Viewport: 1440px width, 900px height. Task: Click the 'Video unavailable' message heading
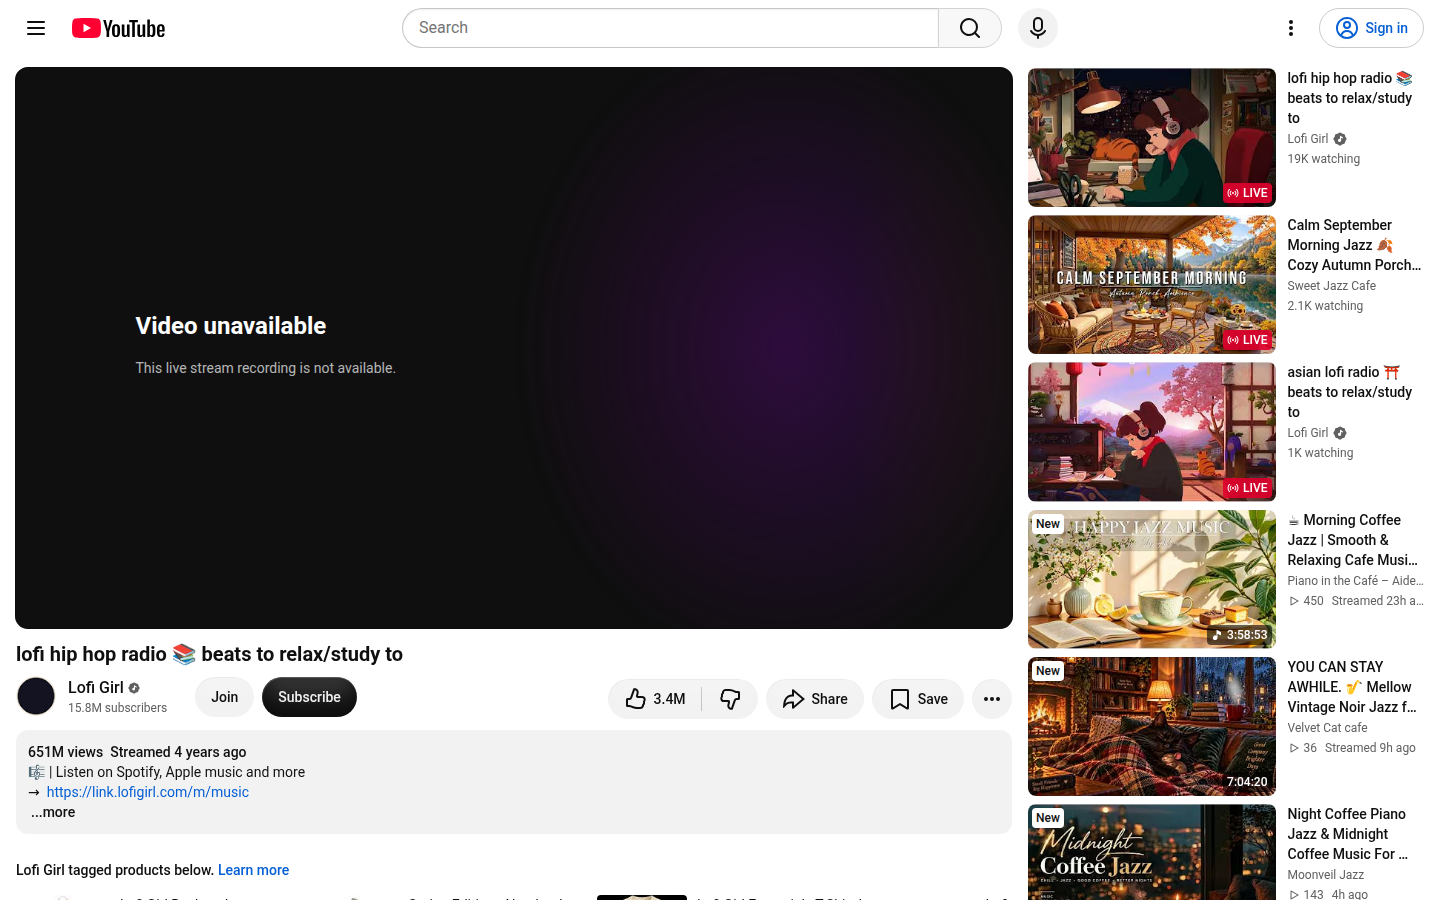231,326
